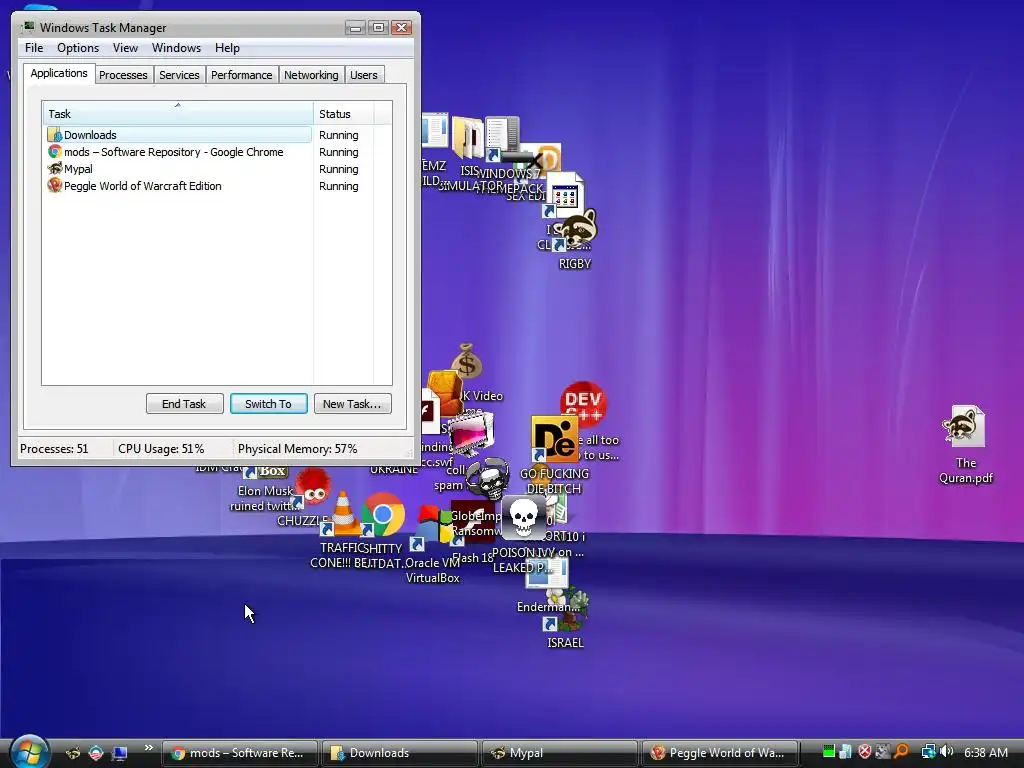
Task: Select the Google Chrome desktop shortcut
Action: (383, 515)
